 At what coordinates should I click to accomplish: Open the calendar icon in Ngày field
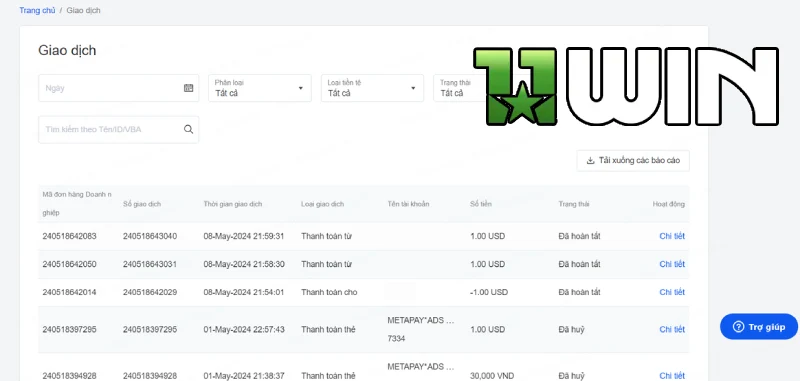click(x=188, y=88)
